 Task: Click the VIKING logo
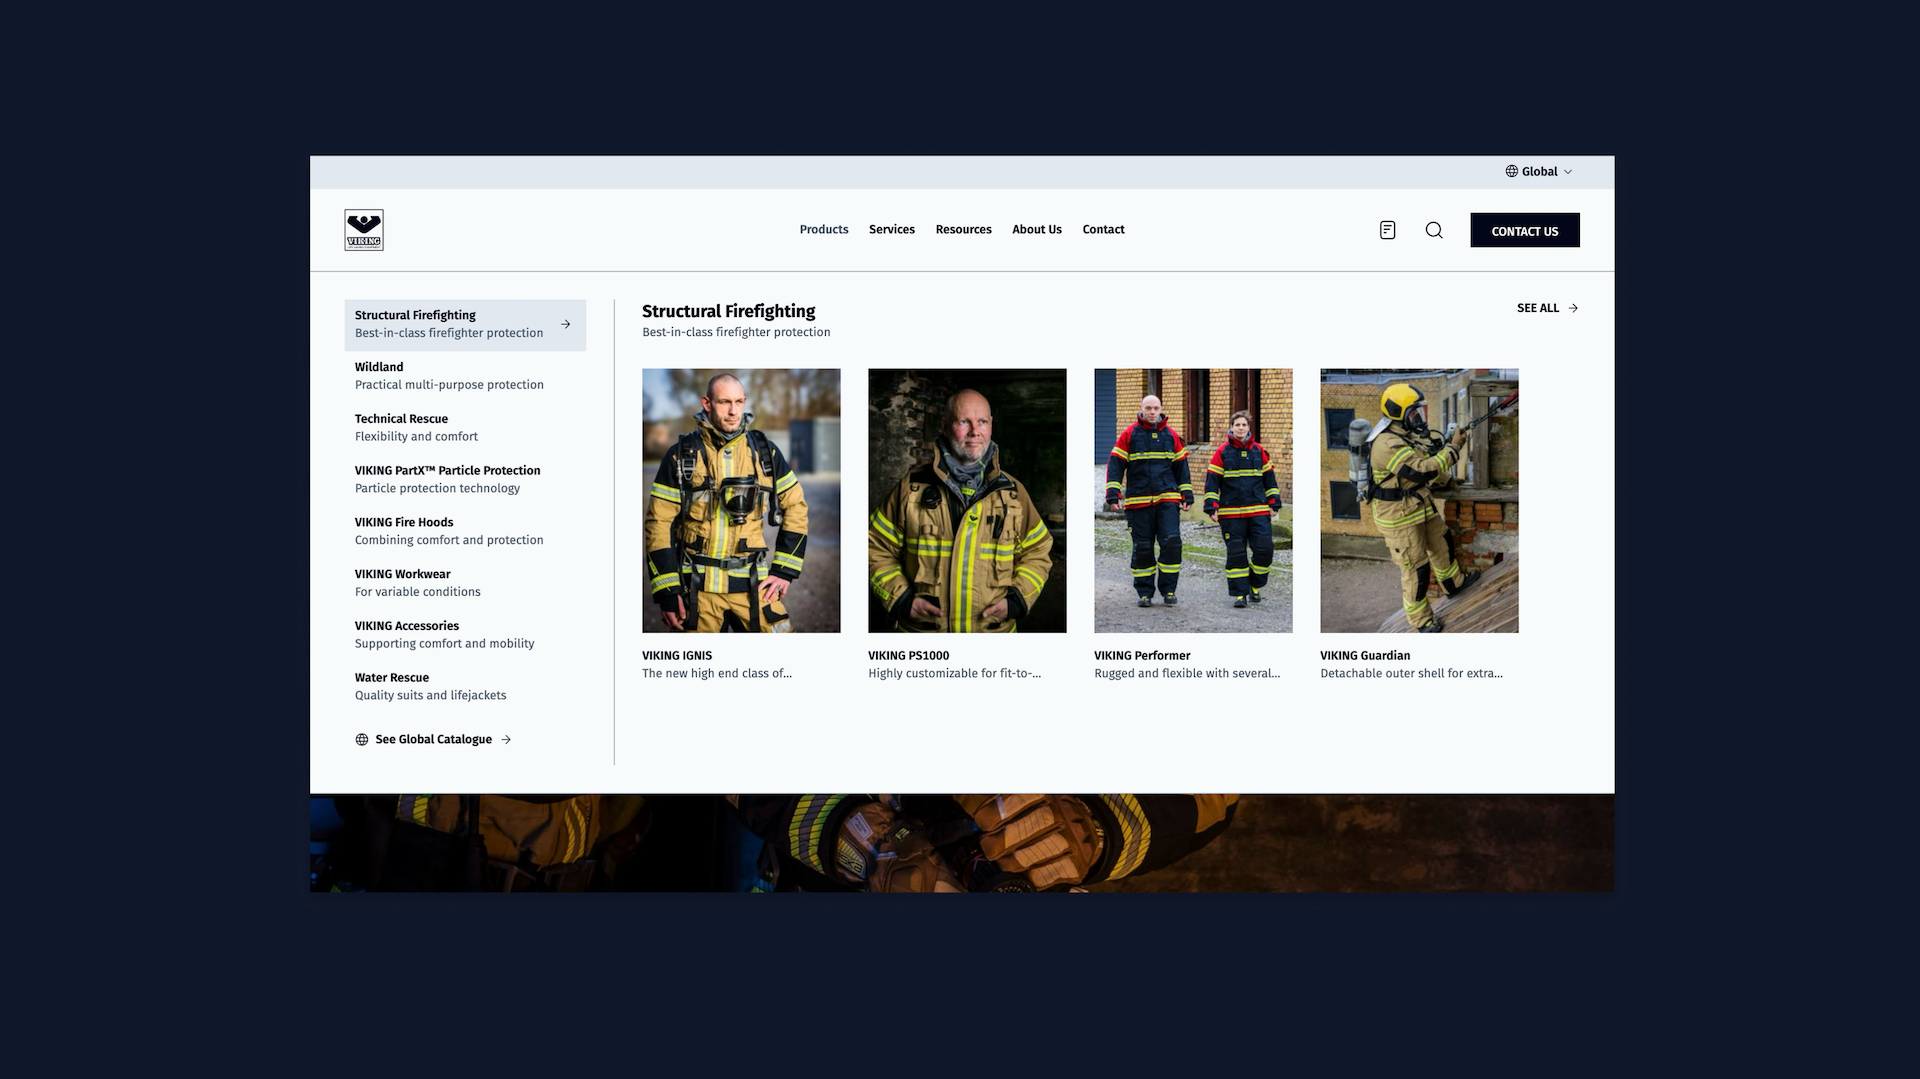point(364,230)
